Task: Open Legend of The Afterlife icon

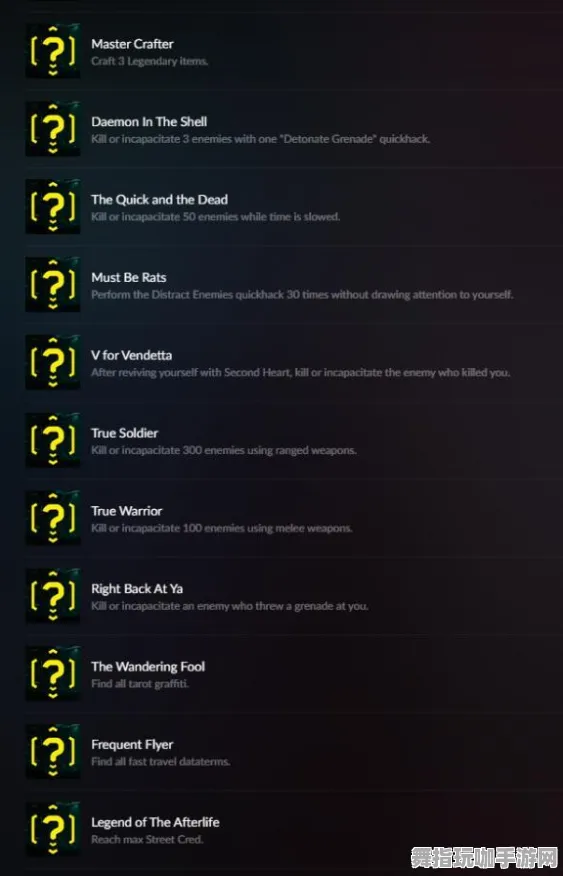Action: coord(53,829)
